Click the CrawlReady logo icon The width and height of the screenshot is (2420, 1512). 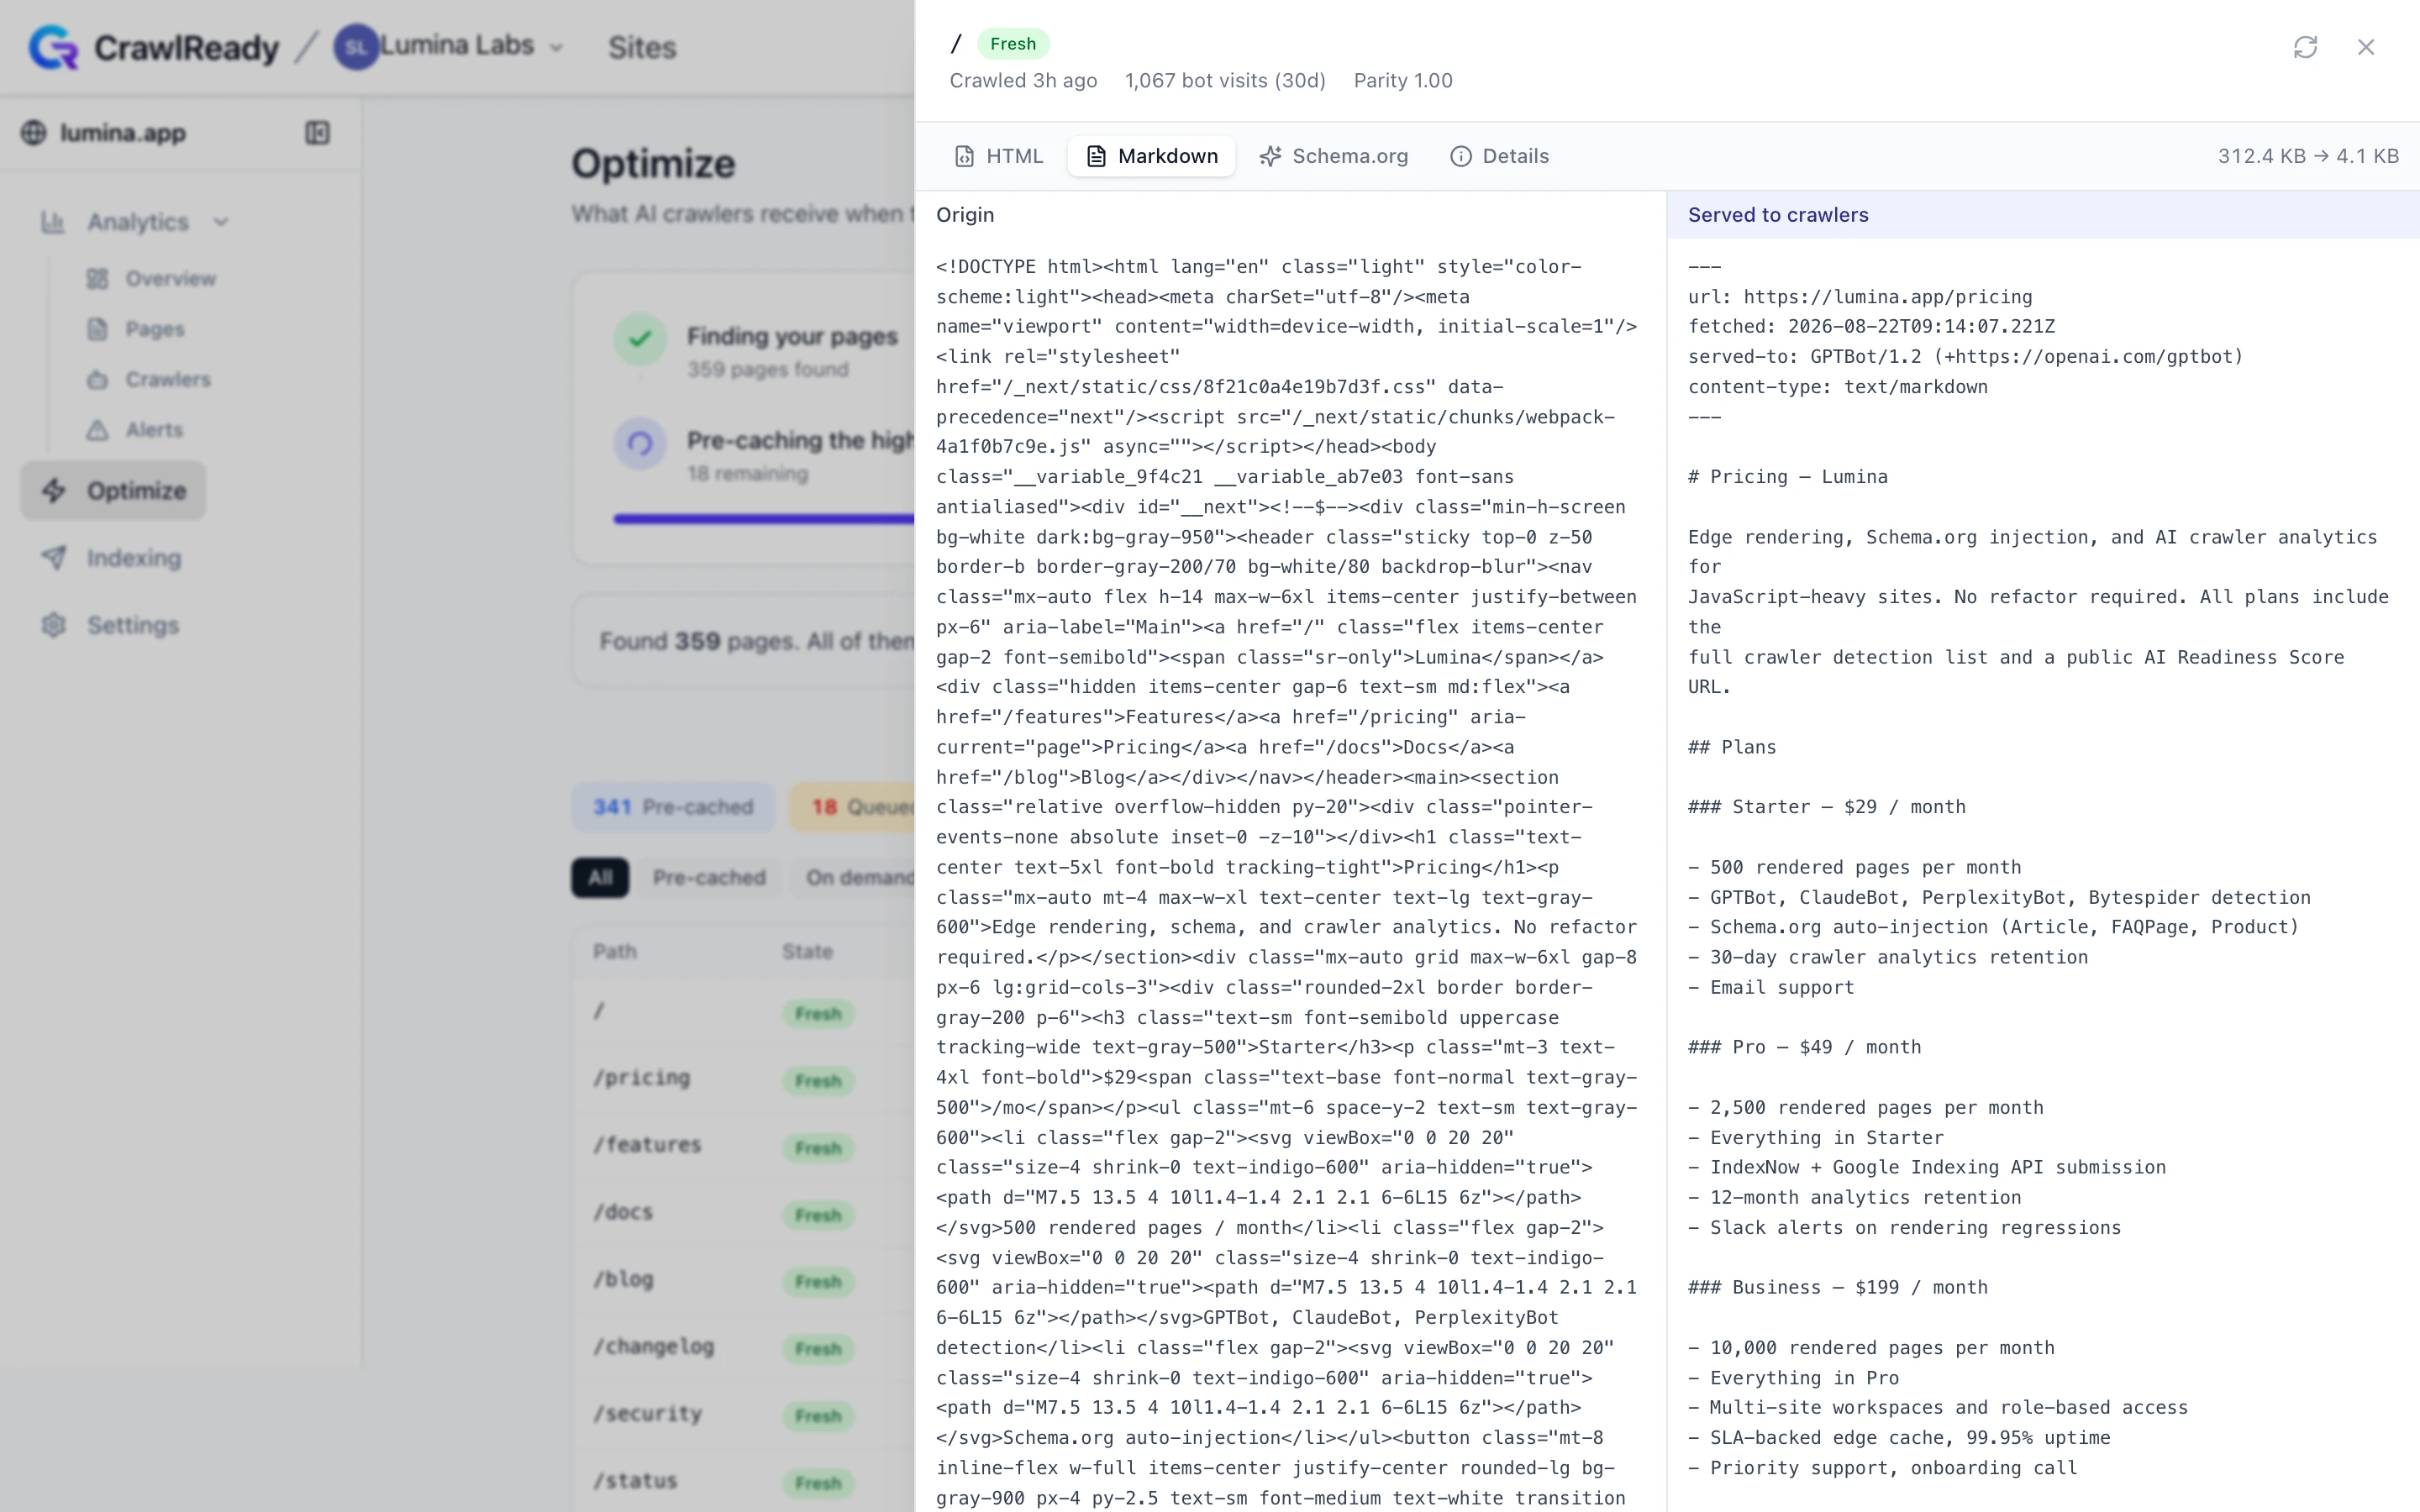(53, 47)
